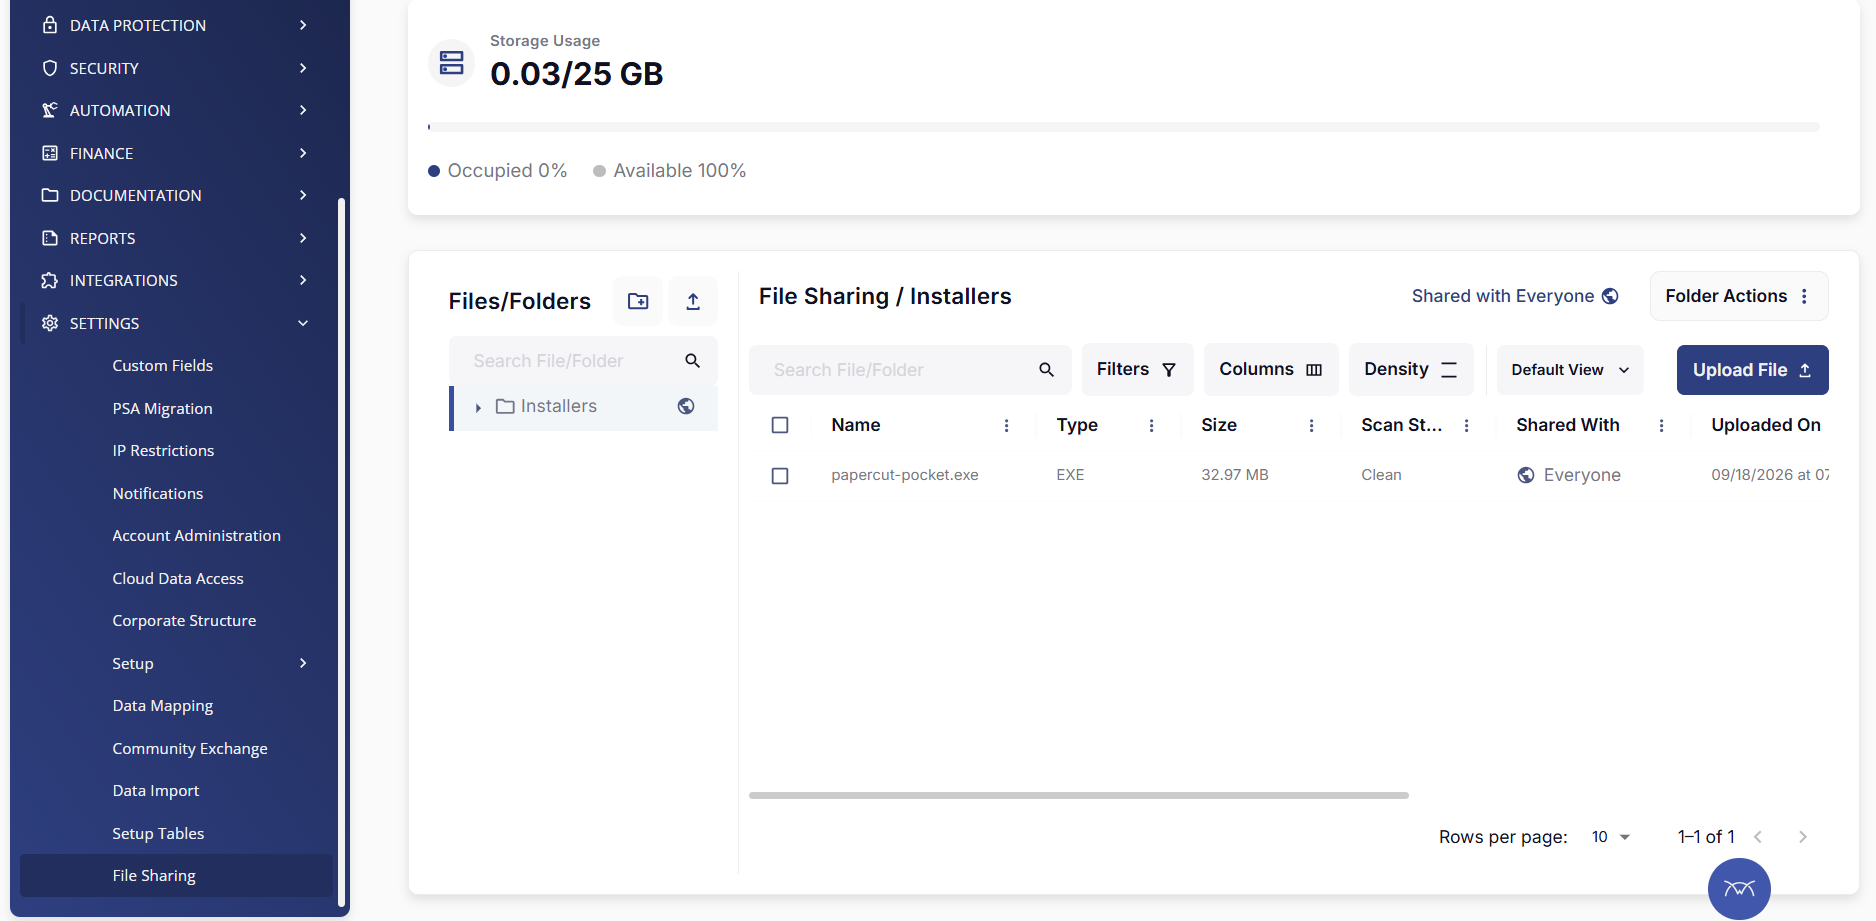Expand the Data Protection menu

click(303, 25)
